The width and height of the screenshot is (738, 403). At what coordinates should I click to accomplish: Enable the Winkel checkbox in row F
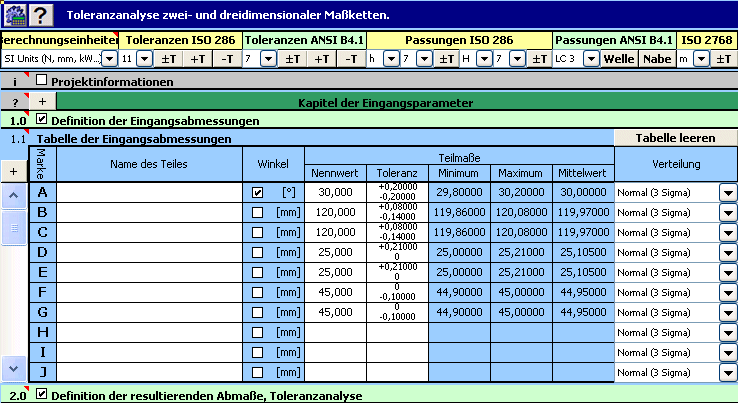tap(257, 292)
